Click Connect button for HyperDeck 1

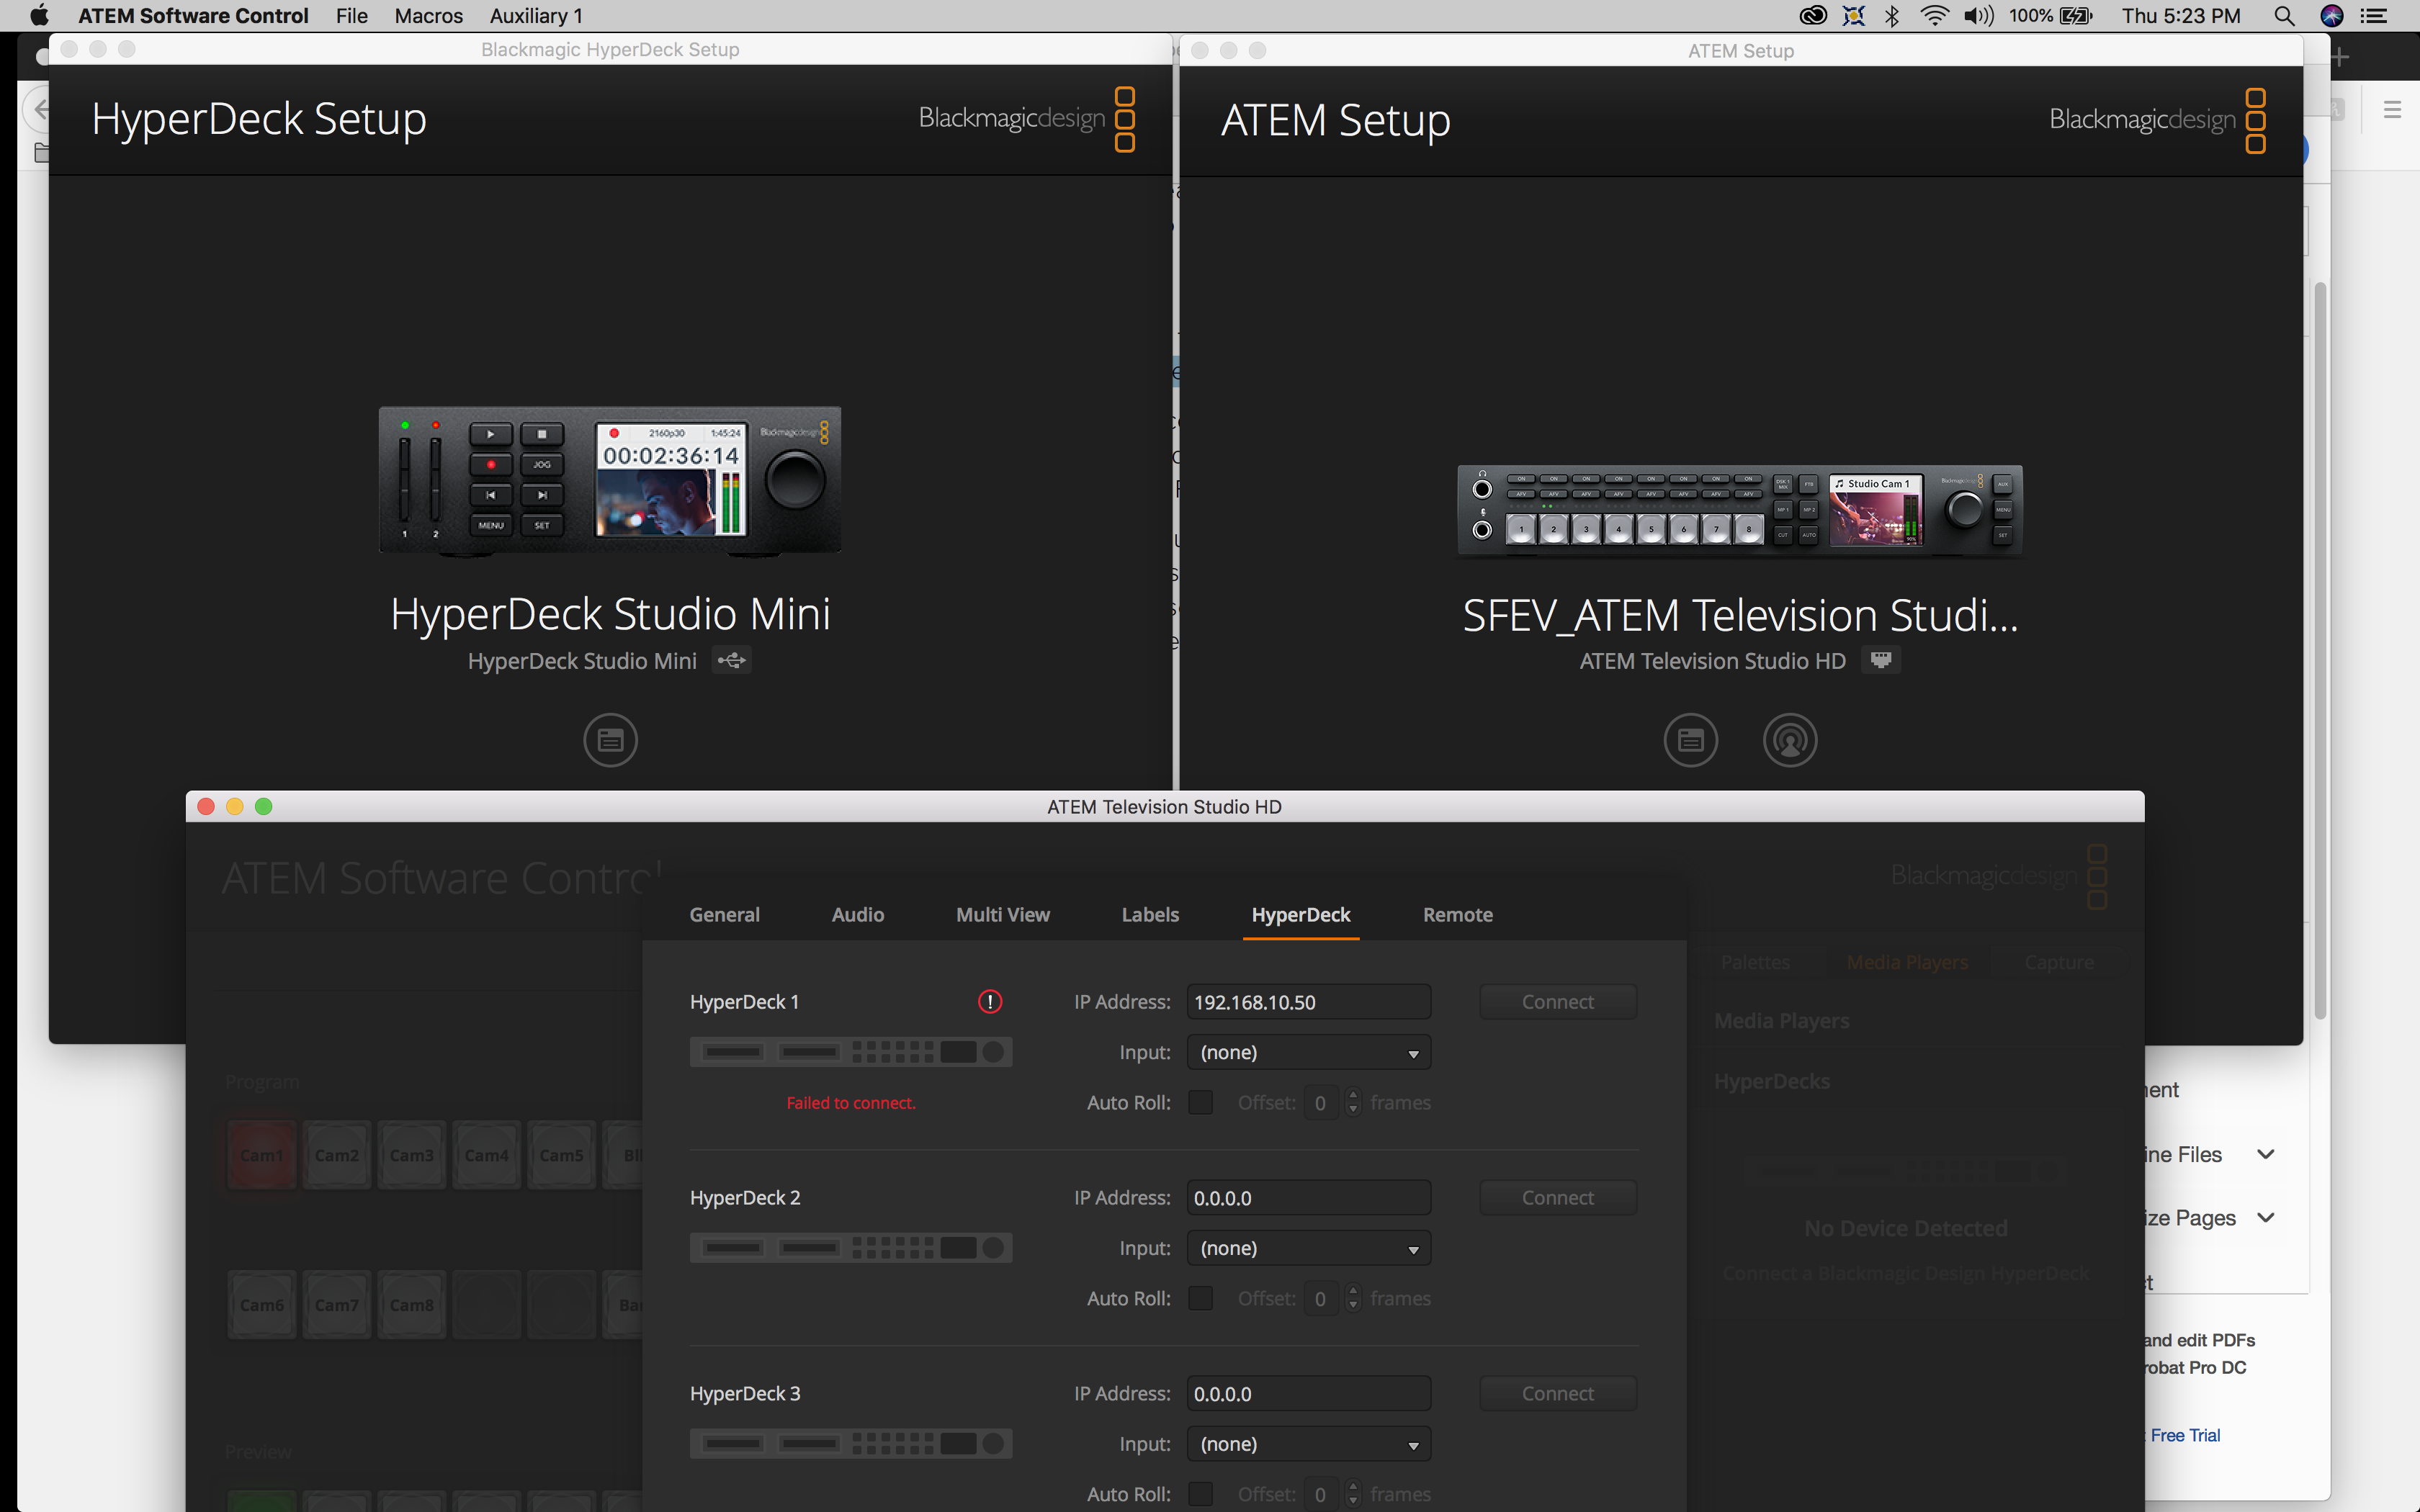click(1558, 1001)
